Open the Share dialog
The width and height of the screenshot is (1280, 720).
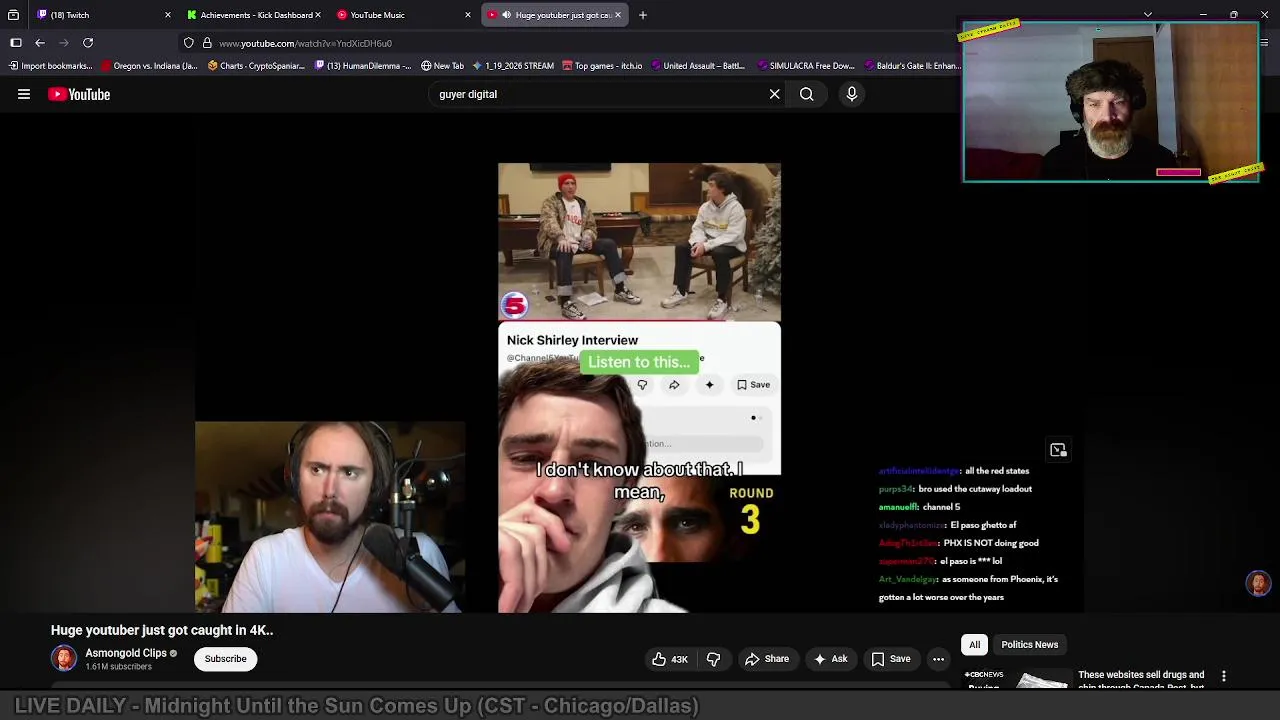[x=767, y=659]
